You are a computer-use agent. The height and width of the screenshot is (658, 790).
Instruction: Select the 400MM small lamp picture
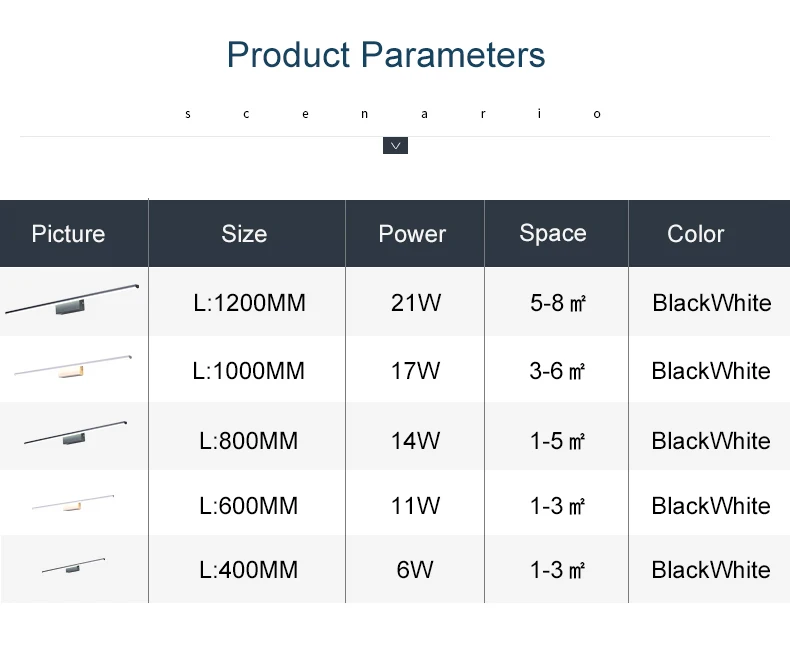pos(74,566)
